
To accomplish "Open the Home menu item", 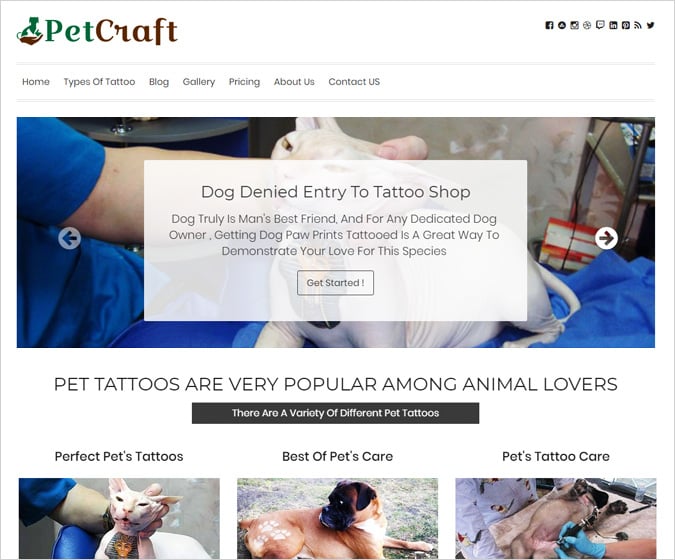I will pyautogui.click(x=36, y=82).
